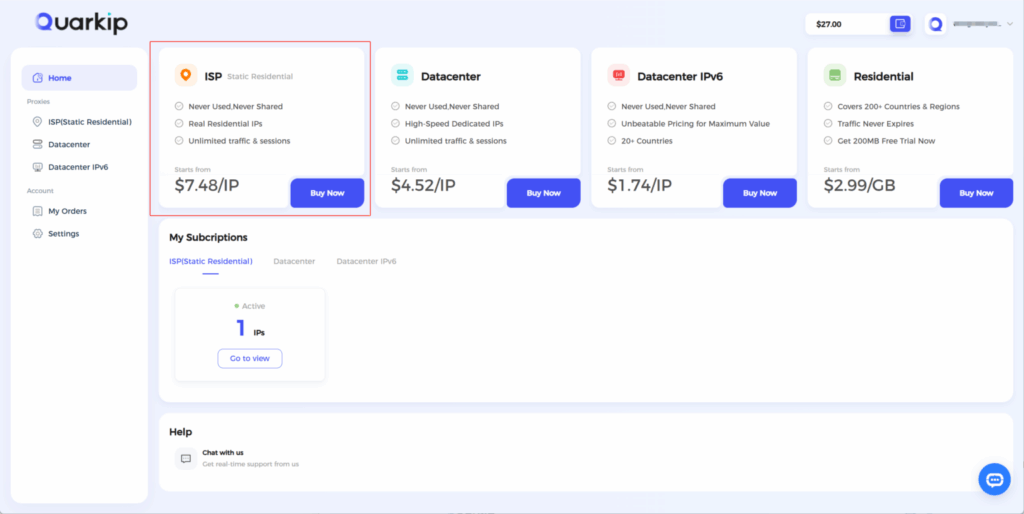Viewport: 1024px width, 514px height.
Task: Click the ISP card title
Action: 213,76
